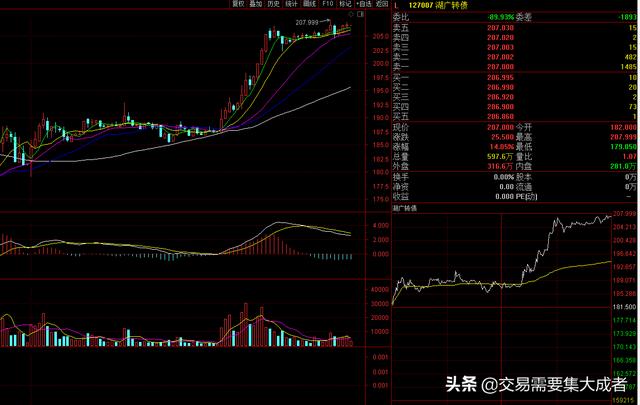640x405 pixels.
Task: Toggle the chart panel layout square icon
Action: (360, 14)
